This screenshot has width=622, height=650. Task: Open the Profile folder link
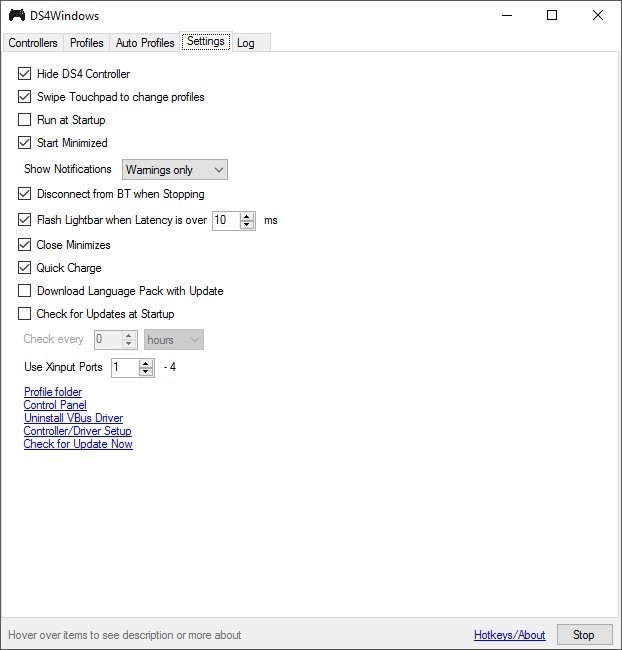tap(53, 392)
